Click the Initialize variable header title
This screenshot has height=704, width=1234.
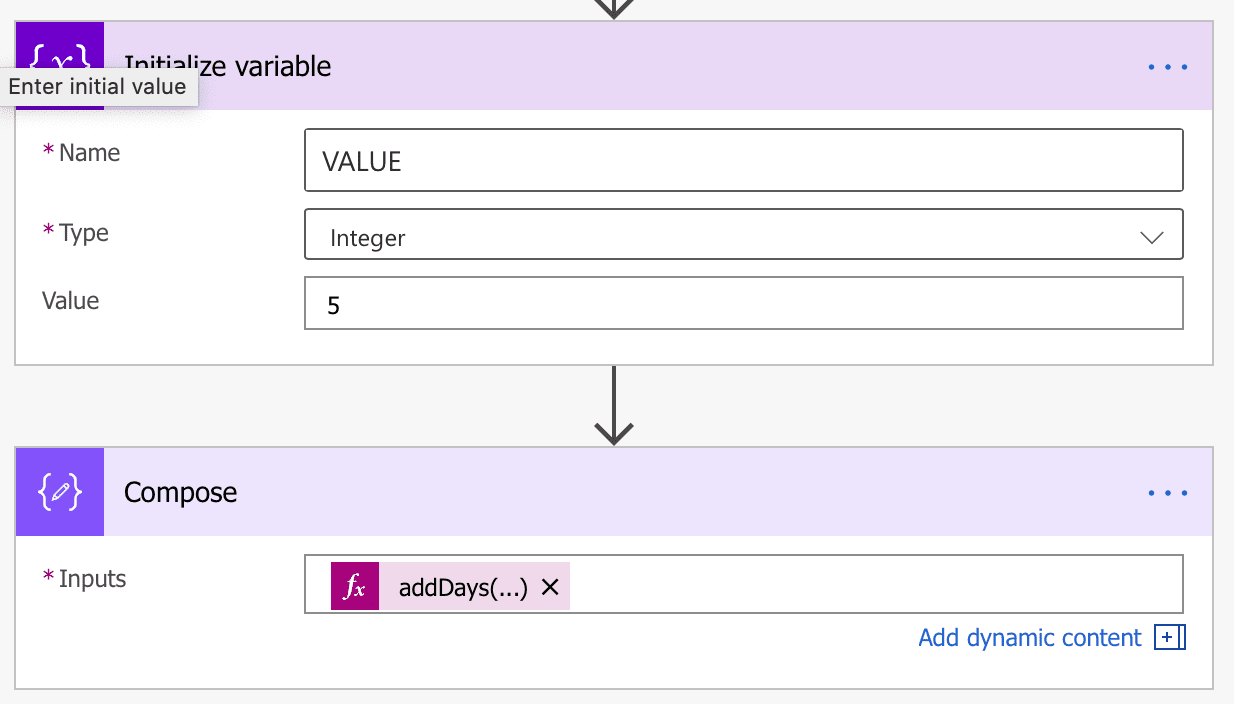tap(230, 66)
